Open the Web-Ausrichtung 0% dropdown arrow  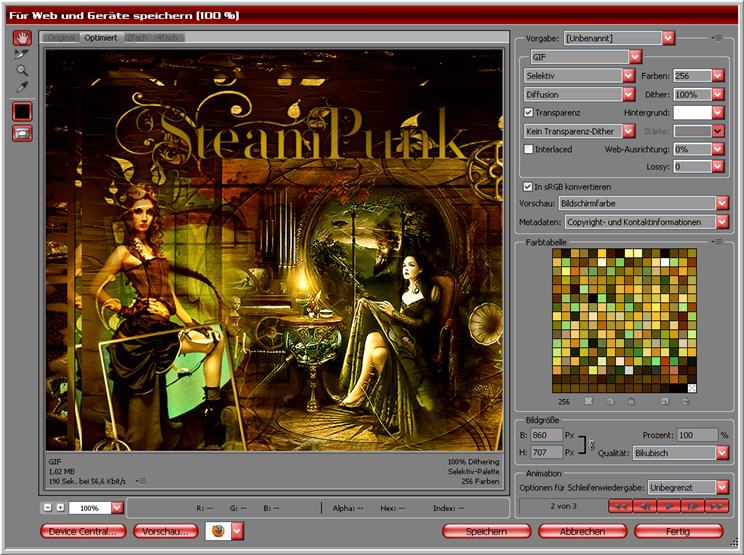[718, 149]
